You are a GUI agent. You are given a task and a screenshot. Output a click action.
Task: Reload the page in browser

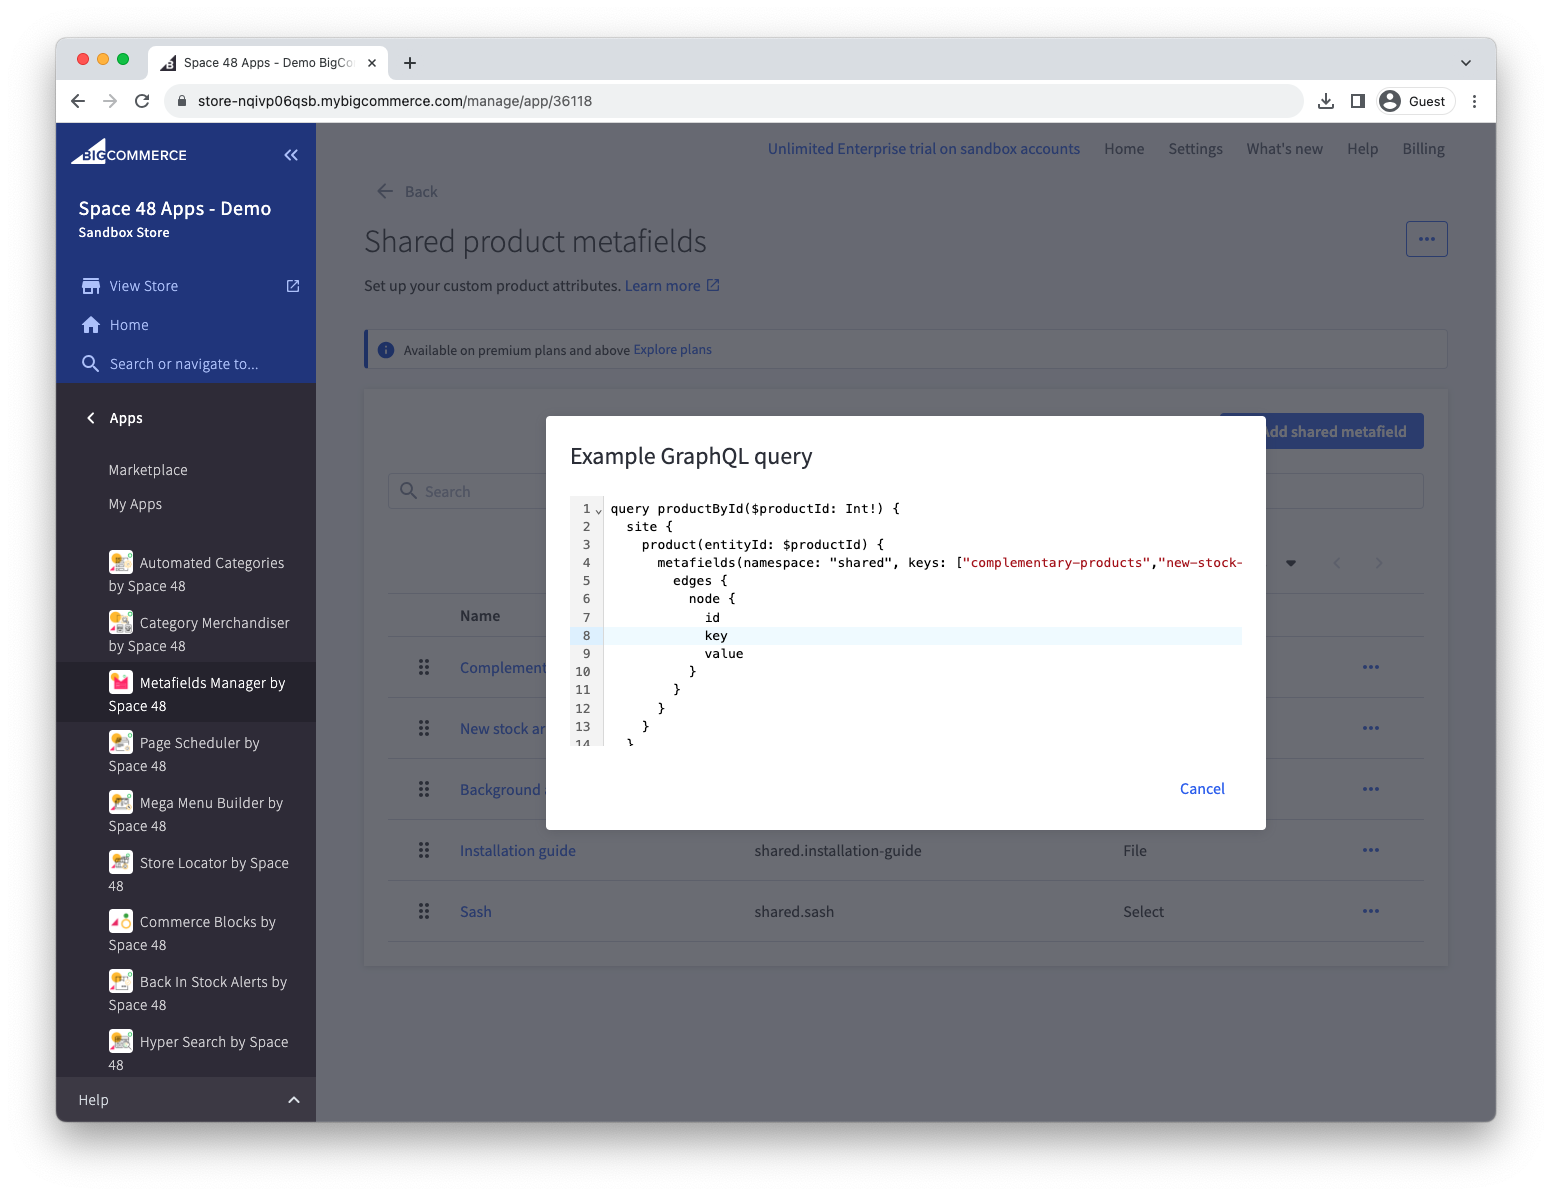pos(142,101)
